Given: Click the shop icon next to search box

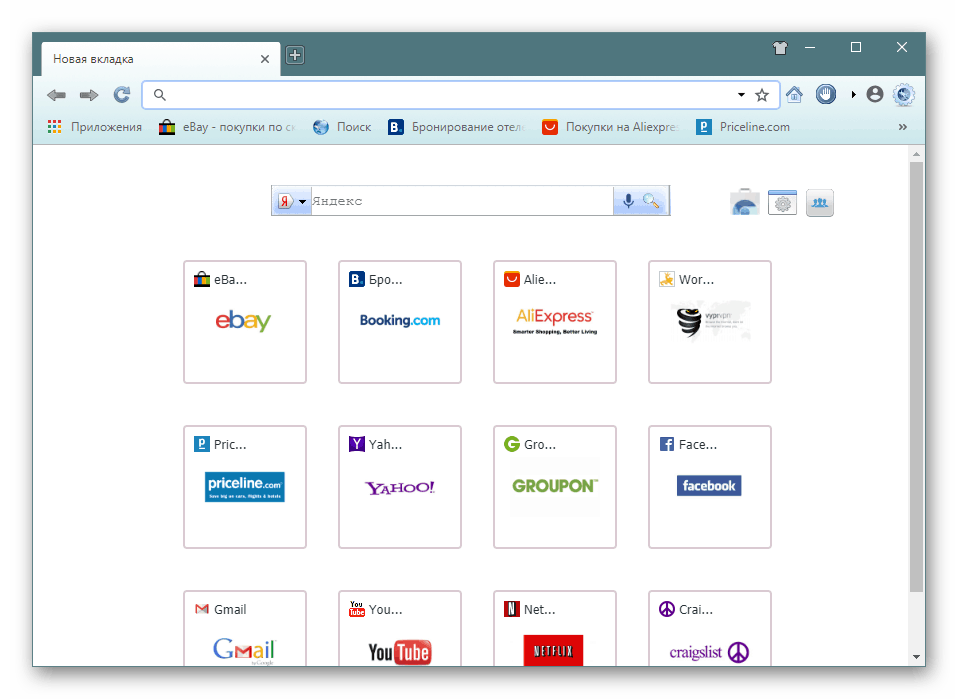Looking at the screenshot, I should click(745, 202).
